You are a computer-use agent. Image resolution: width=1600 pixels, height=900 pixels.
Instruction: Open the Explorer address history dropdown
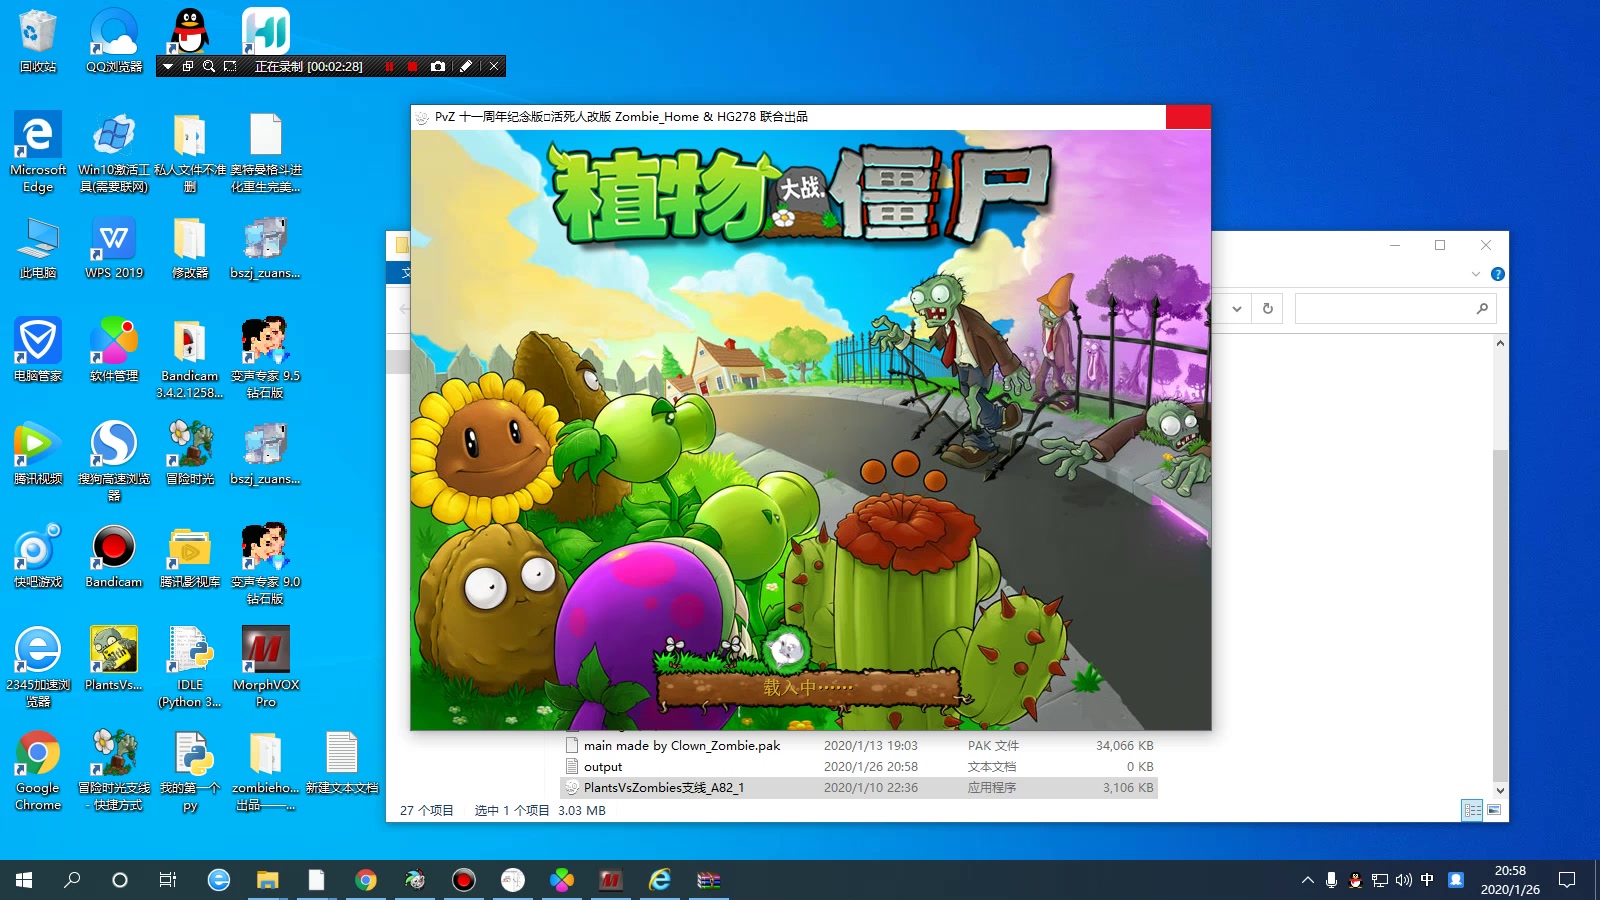coord(1237,309)
